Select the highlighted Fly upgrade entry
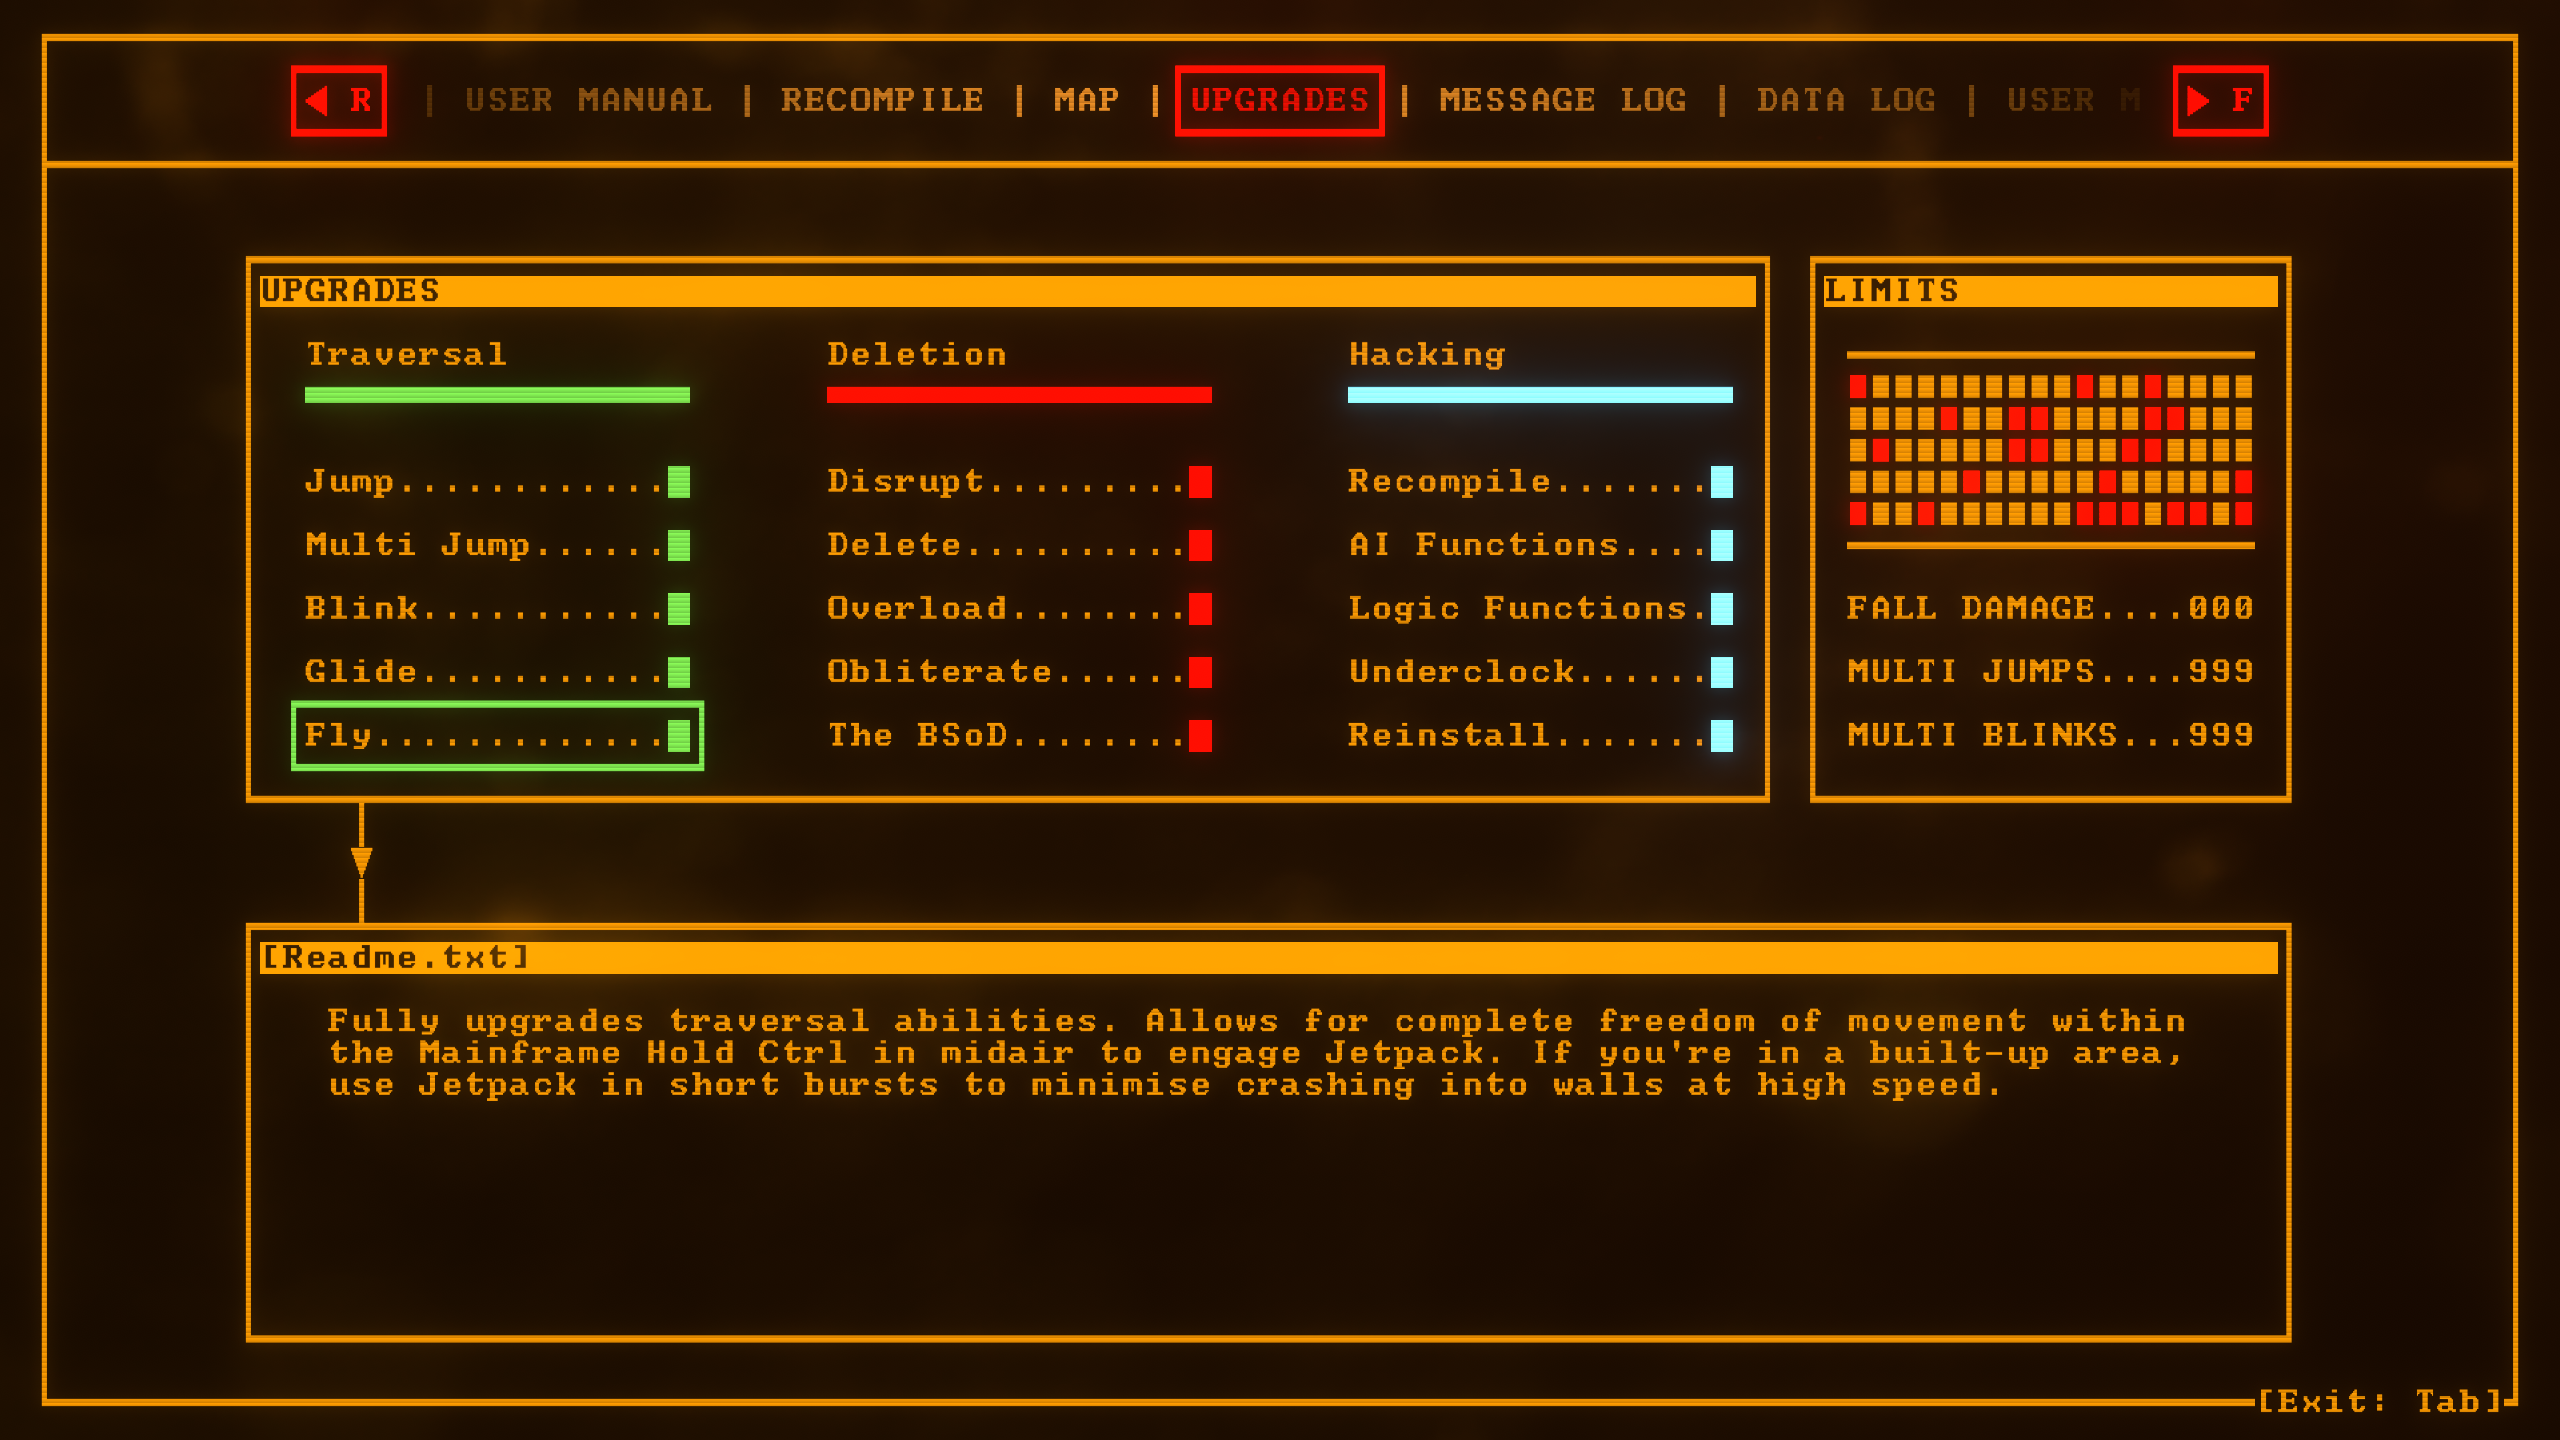The height and width of the screenshot is (1440, 2560). pos(496,736)
